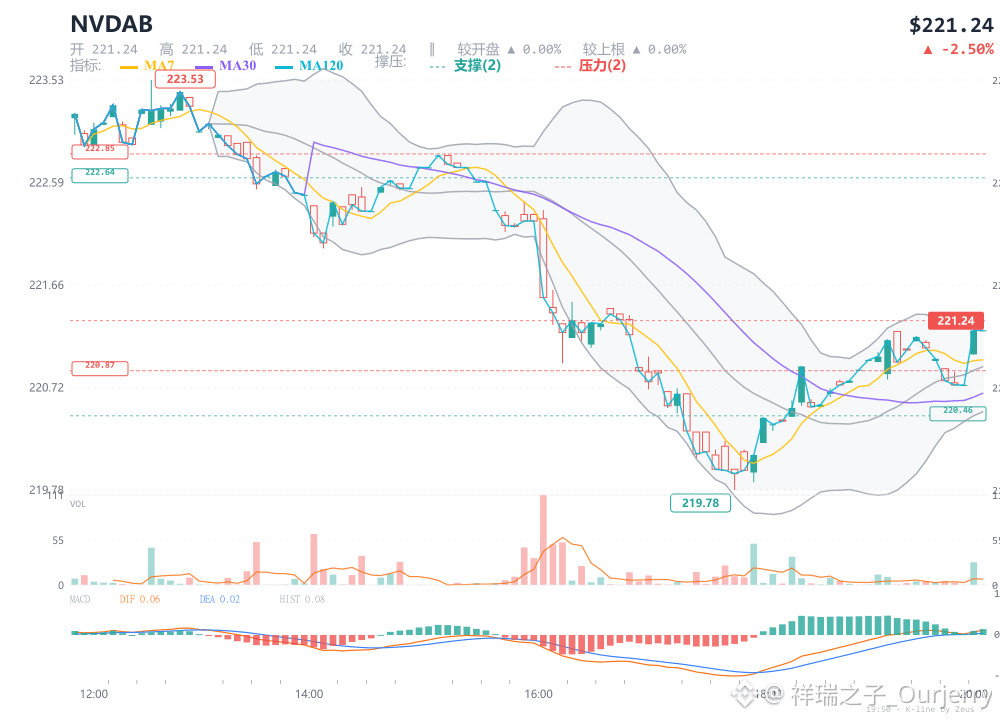1000x720 pixels.
Task: Click the 较开盘 0.00% text
Action: point(510,49)
